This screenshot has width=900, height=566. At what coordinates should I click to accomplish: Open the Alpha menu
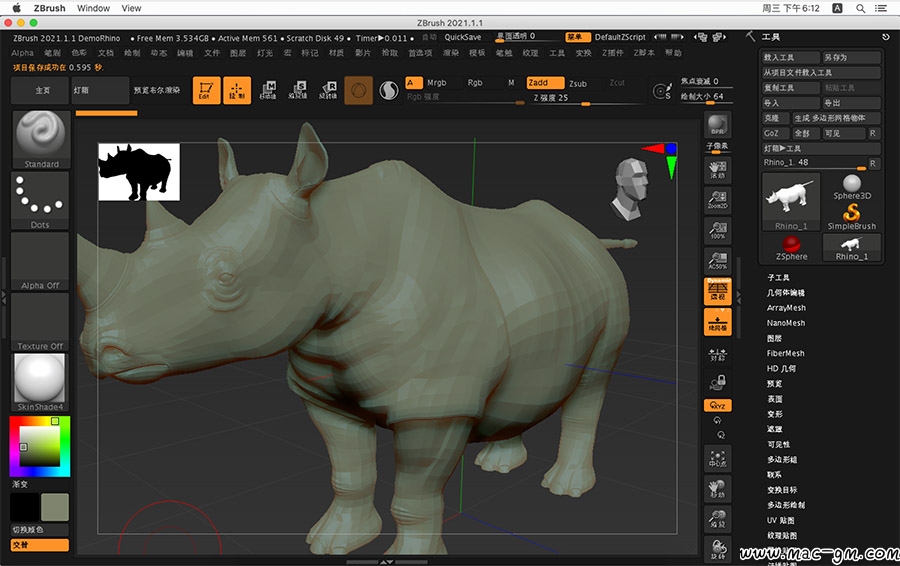[22, 53]
